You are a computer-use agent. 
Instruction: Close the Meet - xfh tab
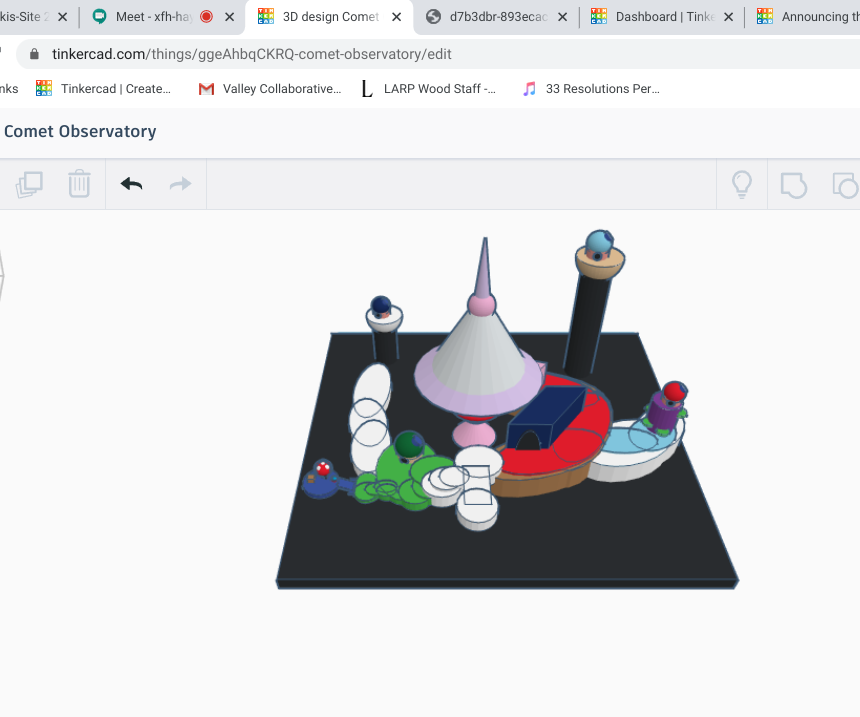pos(230,17)
